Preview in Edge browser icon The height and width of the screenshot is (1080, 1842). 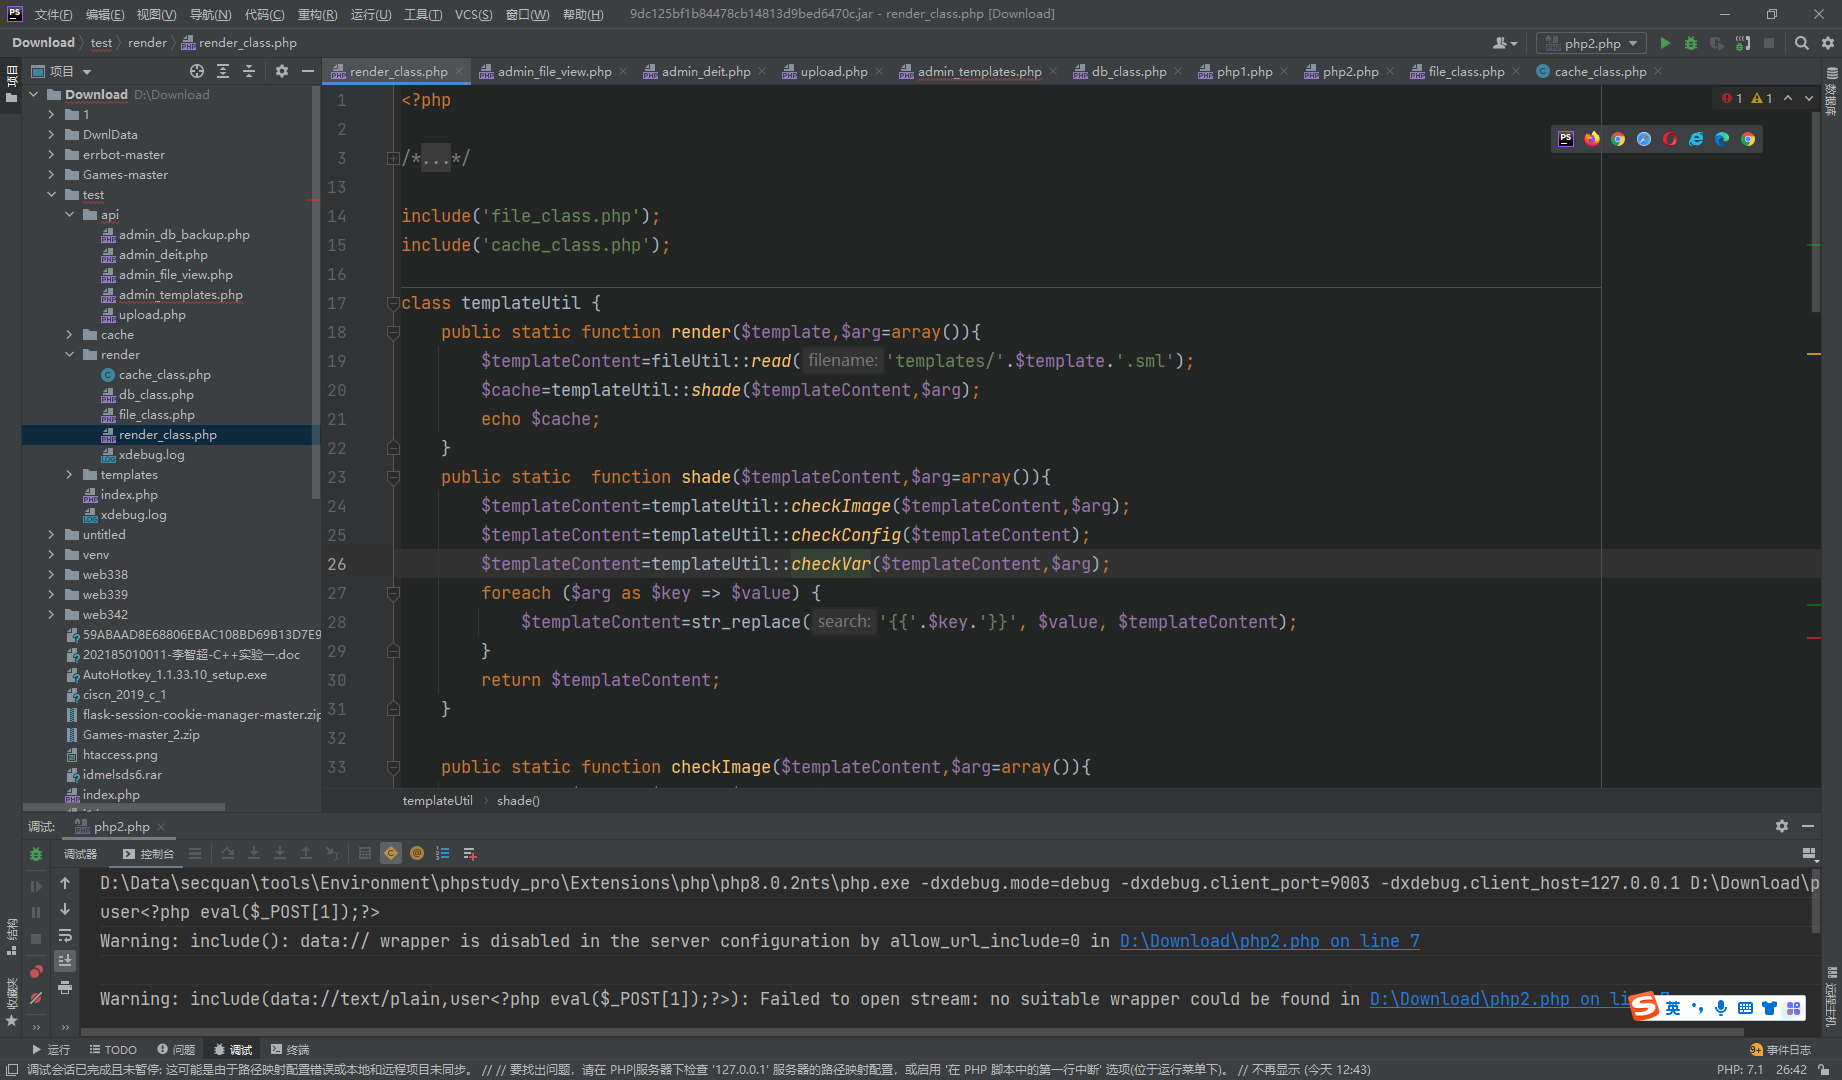(x=1722, y=139)
